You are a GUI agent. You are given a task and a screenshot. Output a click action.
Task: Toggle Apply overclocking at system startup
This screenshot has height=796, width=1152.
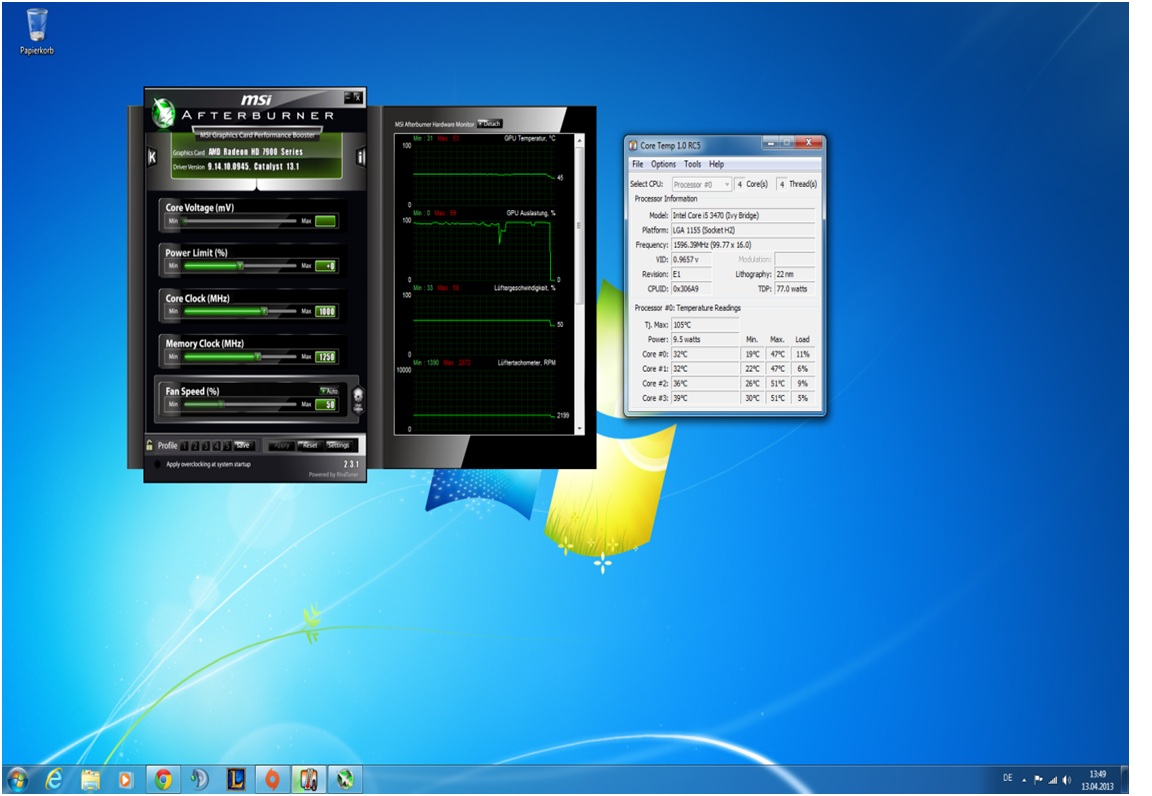(157, 465)
